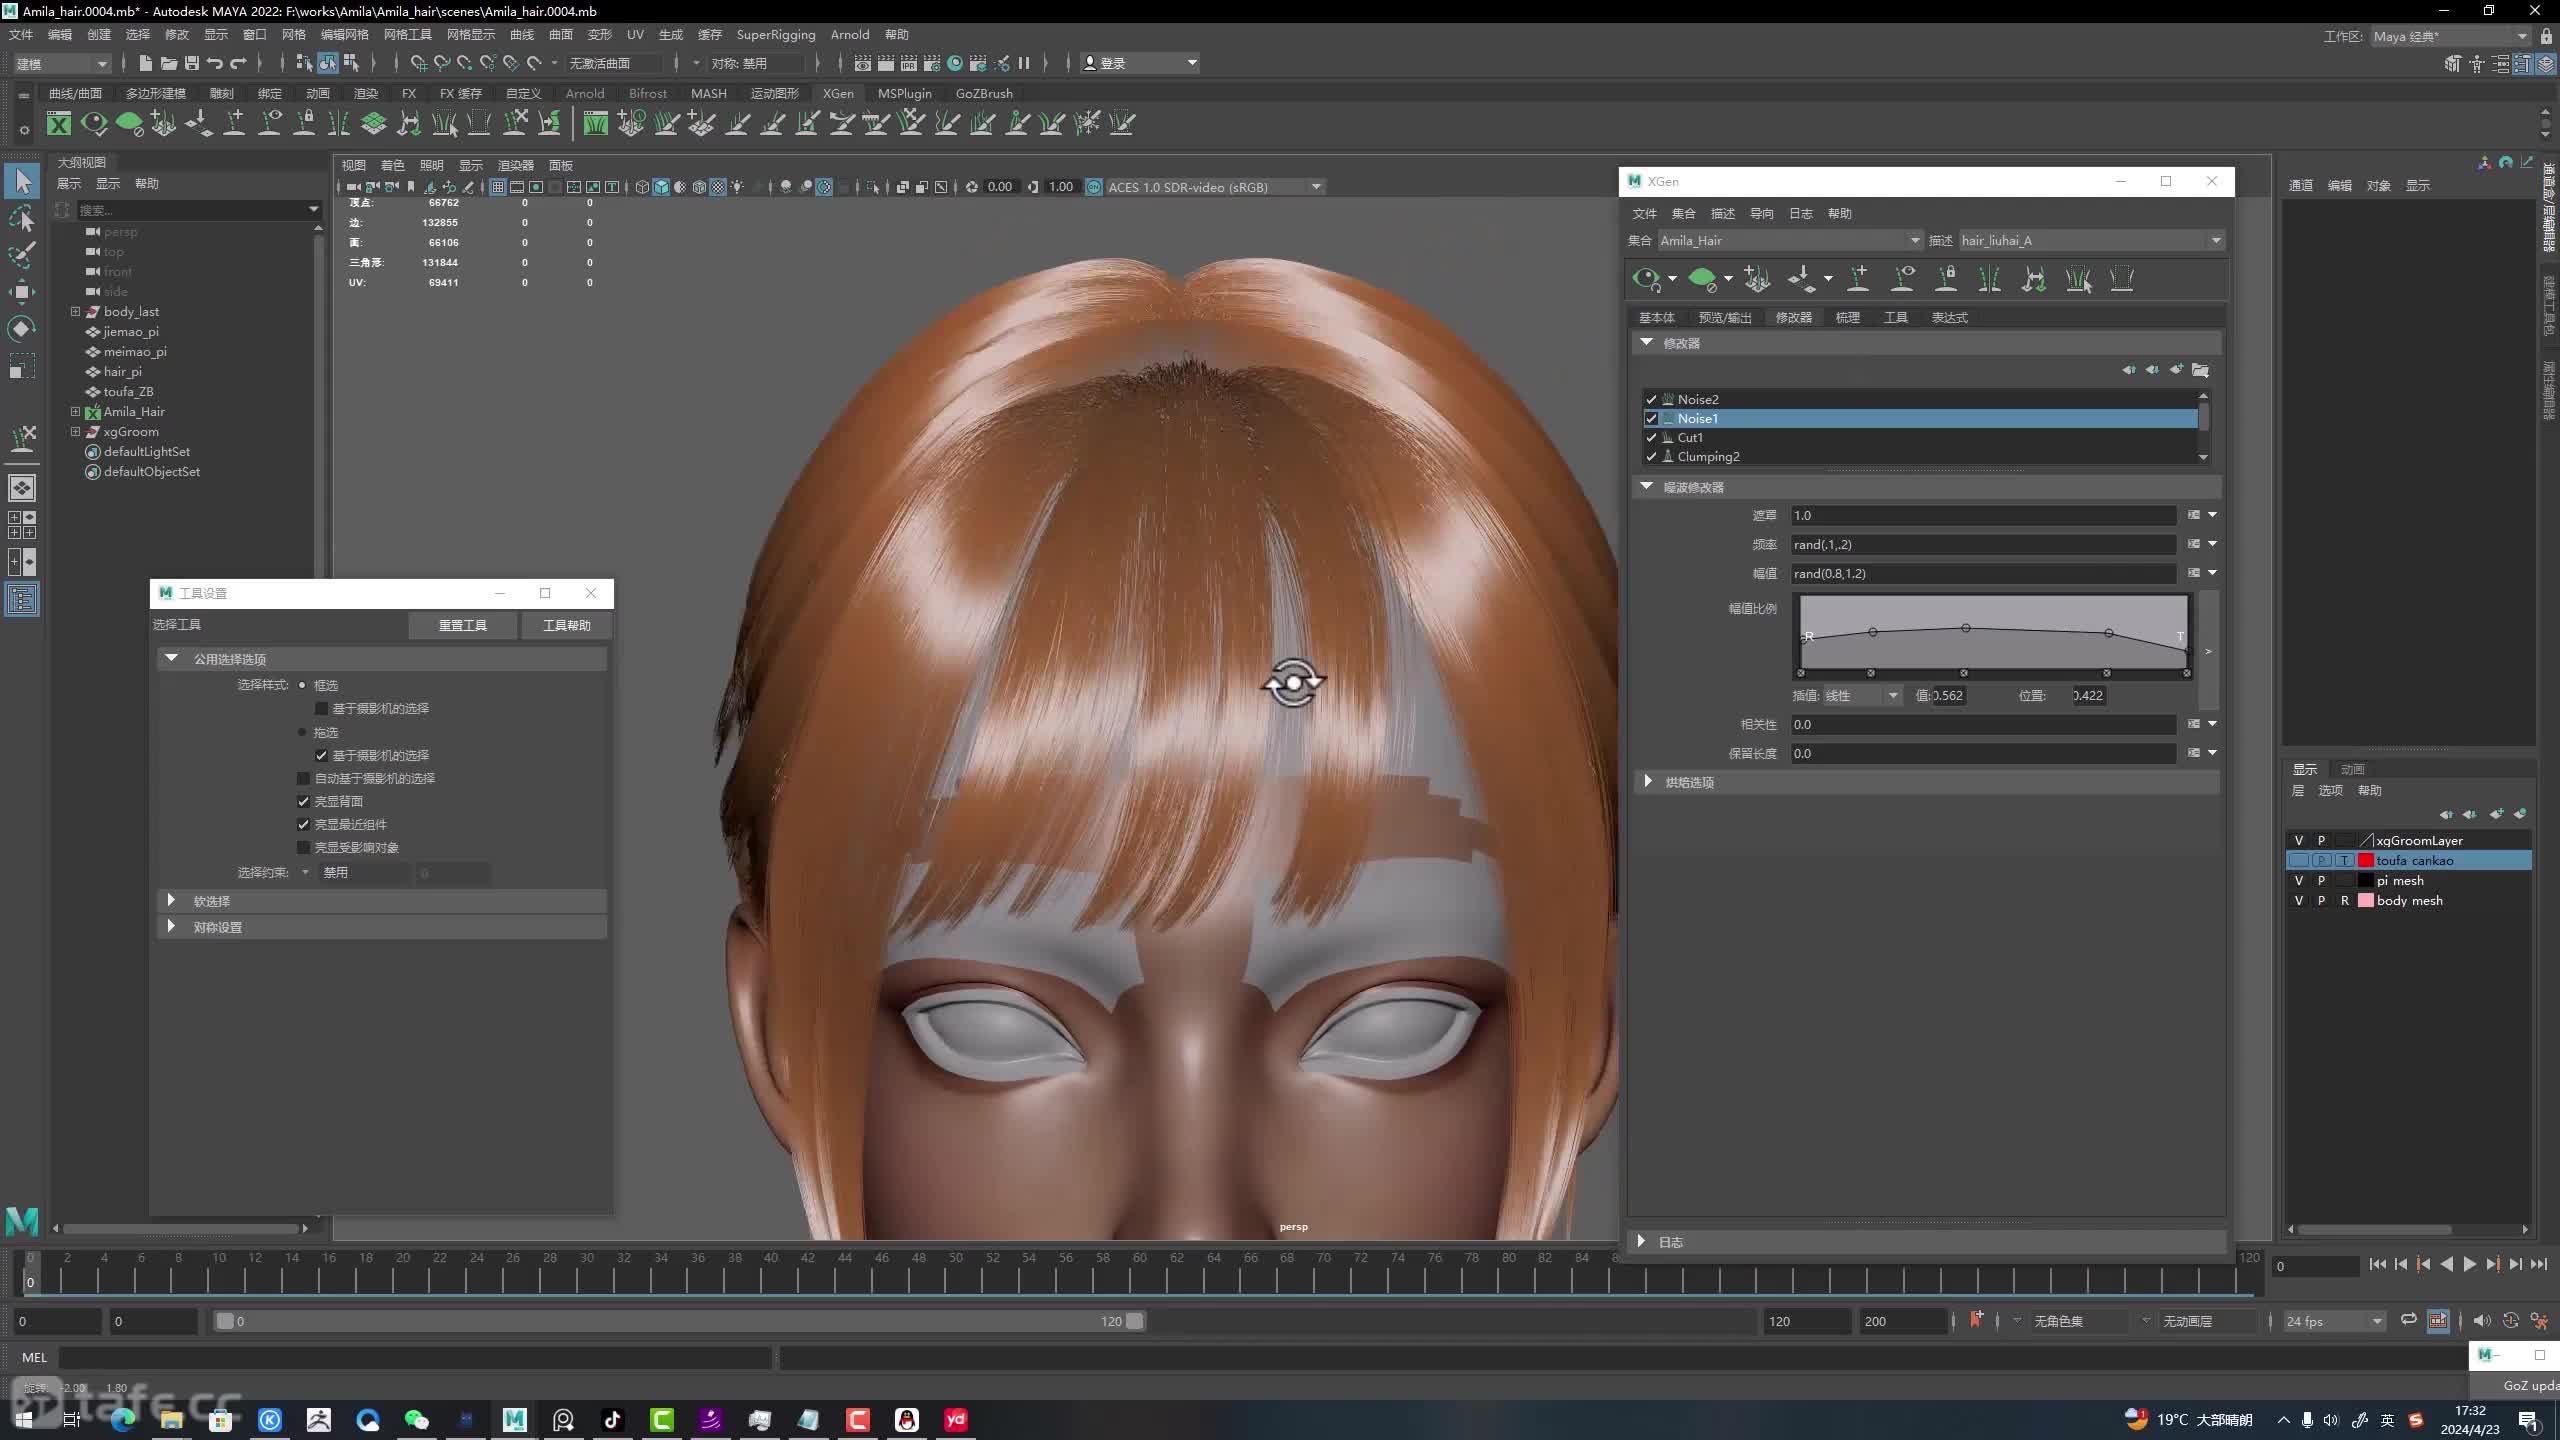
Task: Click the pink color swatch of body mesh layer
Action: click(2366, 900)
